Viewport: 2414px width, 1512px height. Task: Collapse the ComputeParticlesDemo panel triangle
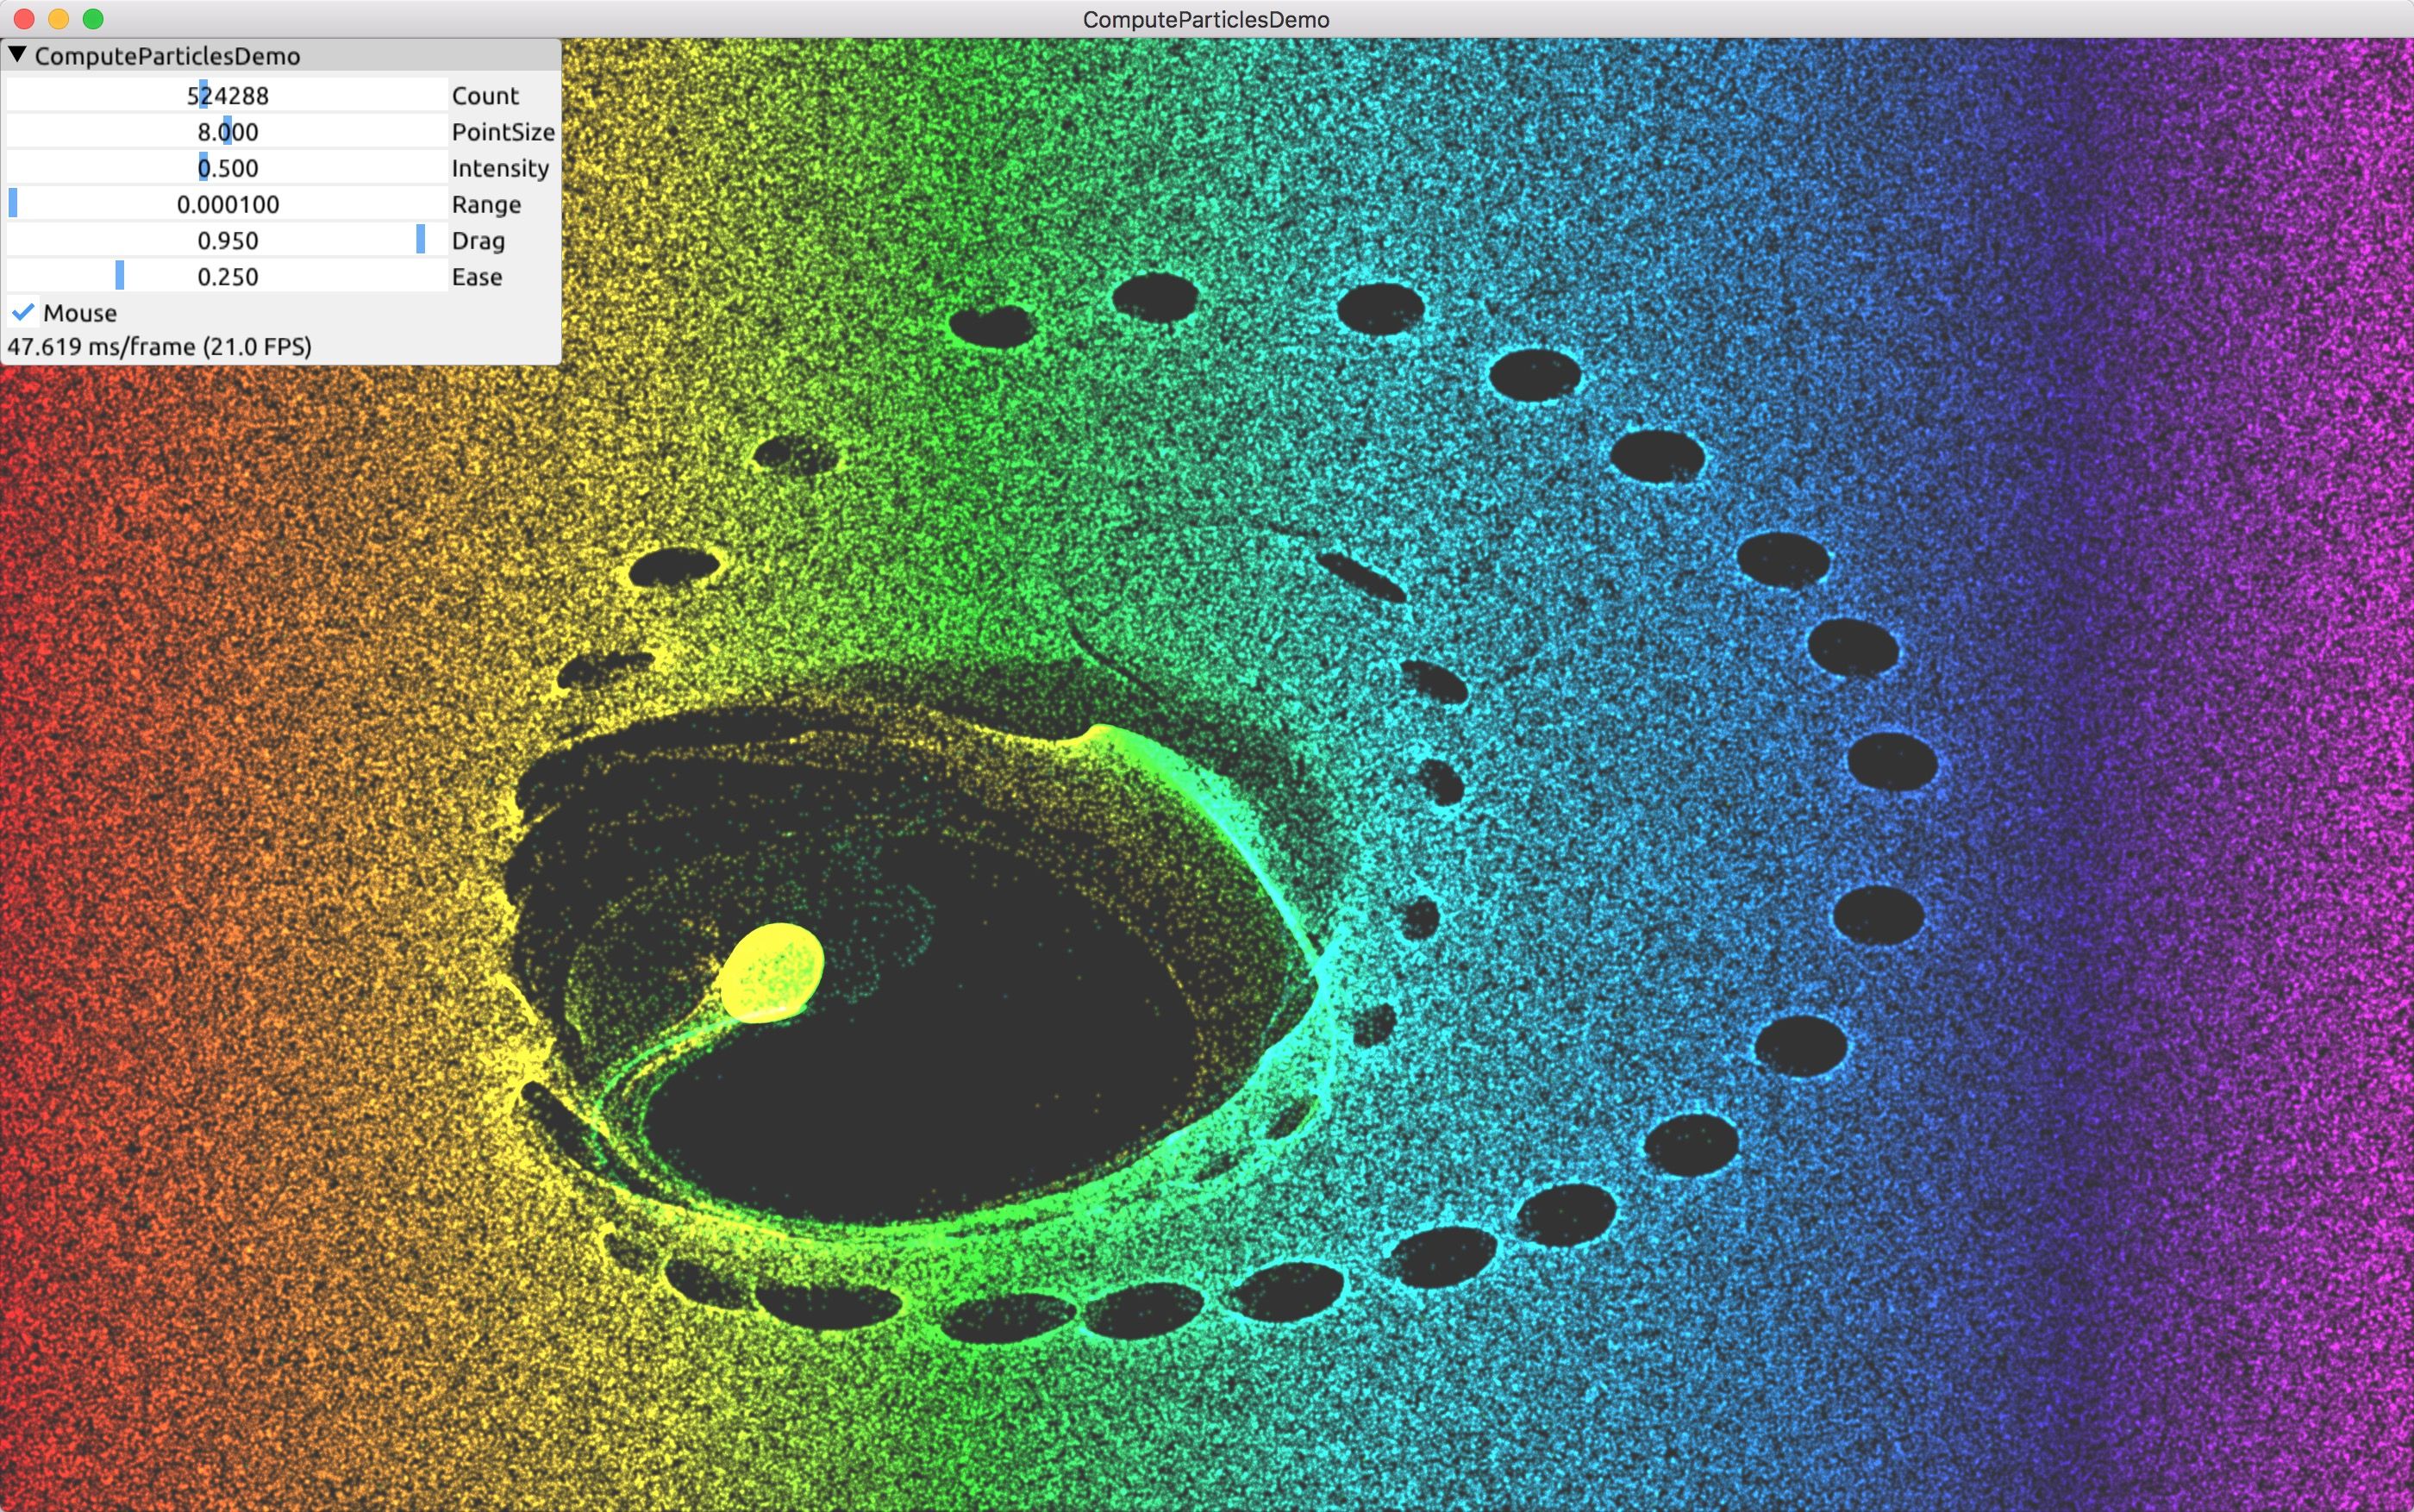[17, 54]
